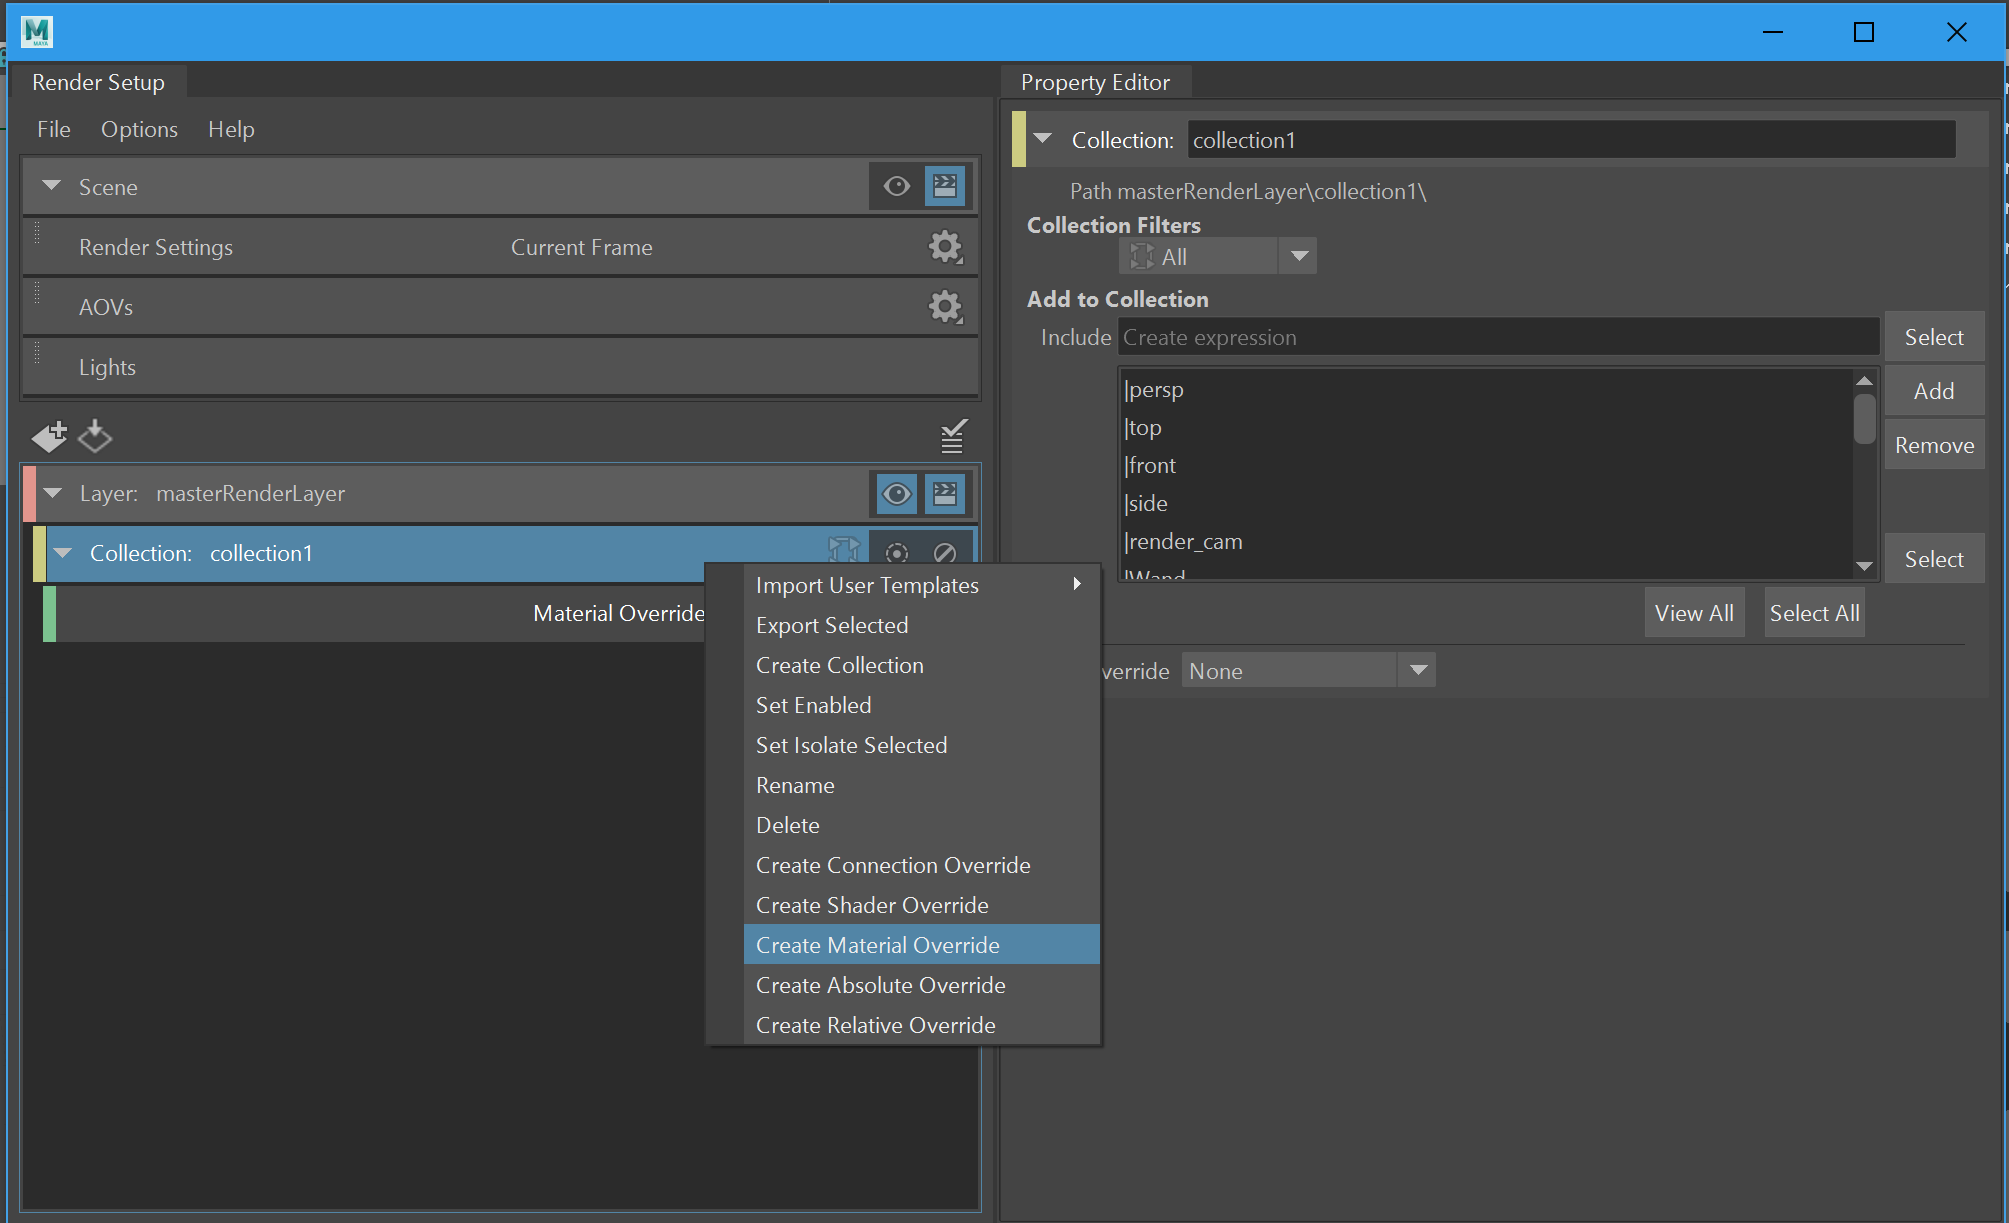2009x1223 pixels.
Task: Click isolate select icon on collection1
Action: point(897,553)
